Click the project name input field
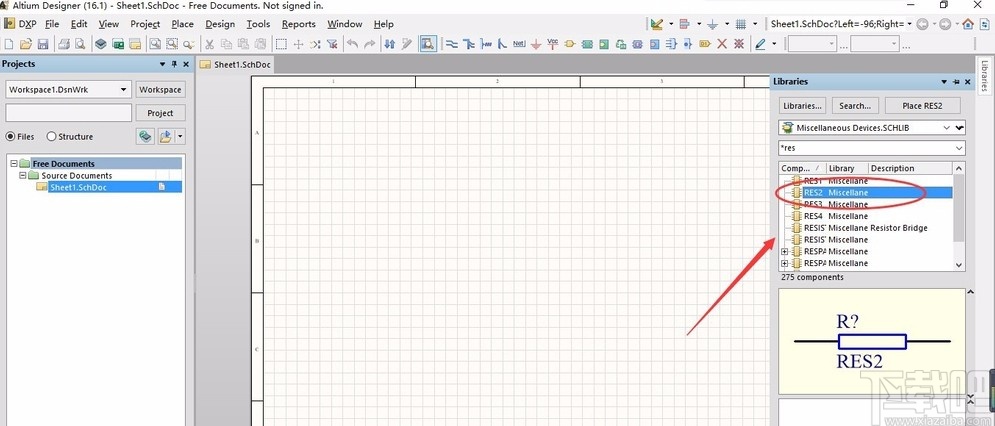This screenshot has width=995, height=426. pyautogui.click(x=69, y=113)
